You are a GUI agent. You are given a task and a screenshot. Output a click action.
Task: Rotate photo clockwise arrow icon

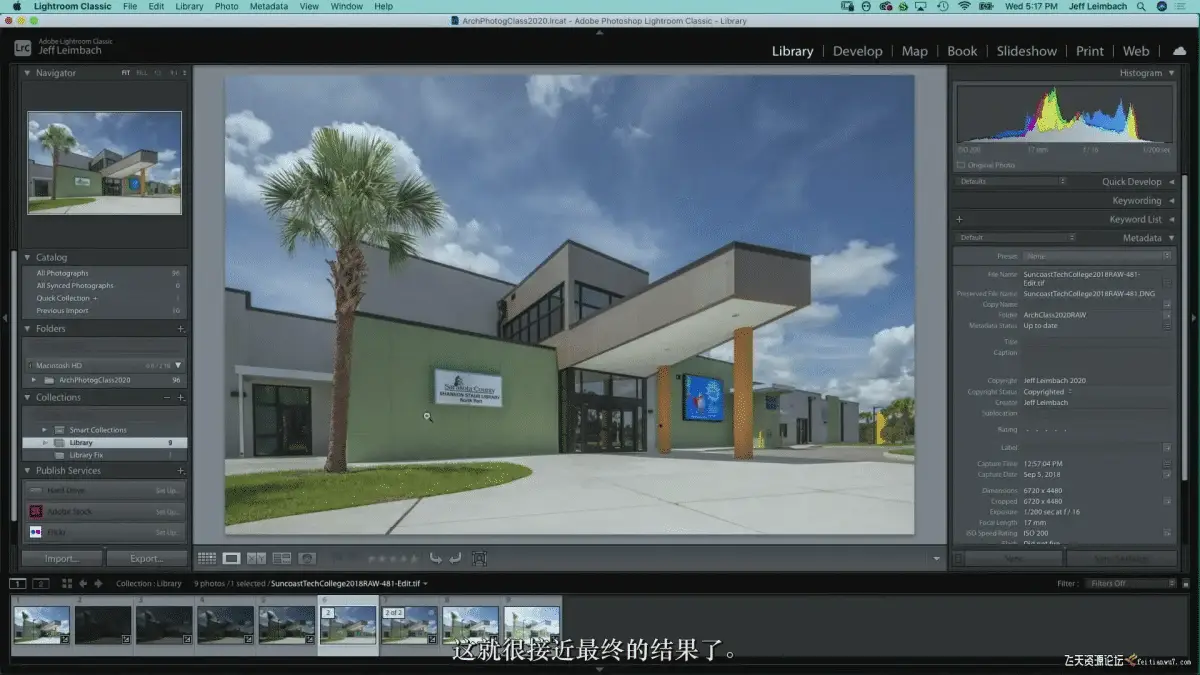click(x=455, y=558)
